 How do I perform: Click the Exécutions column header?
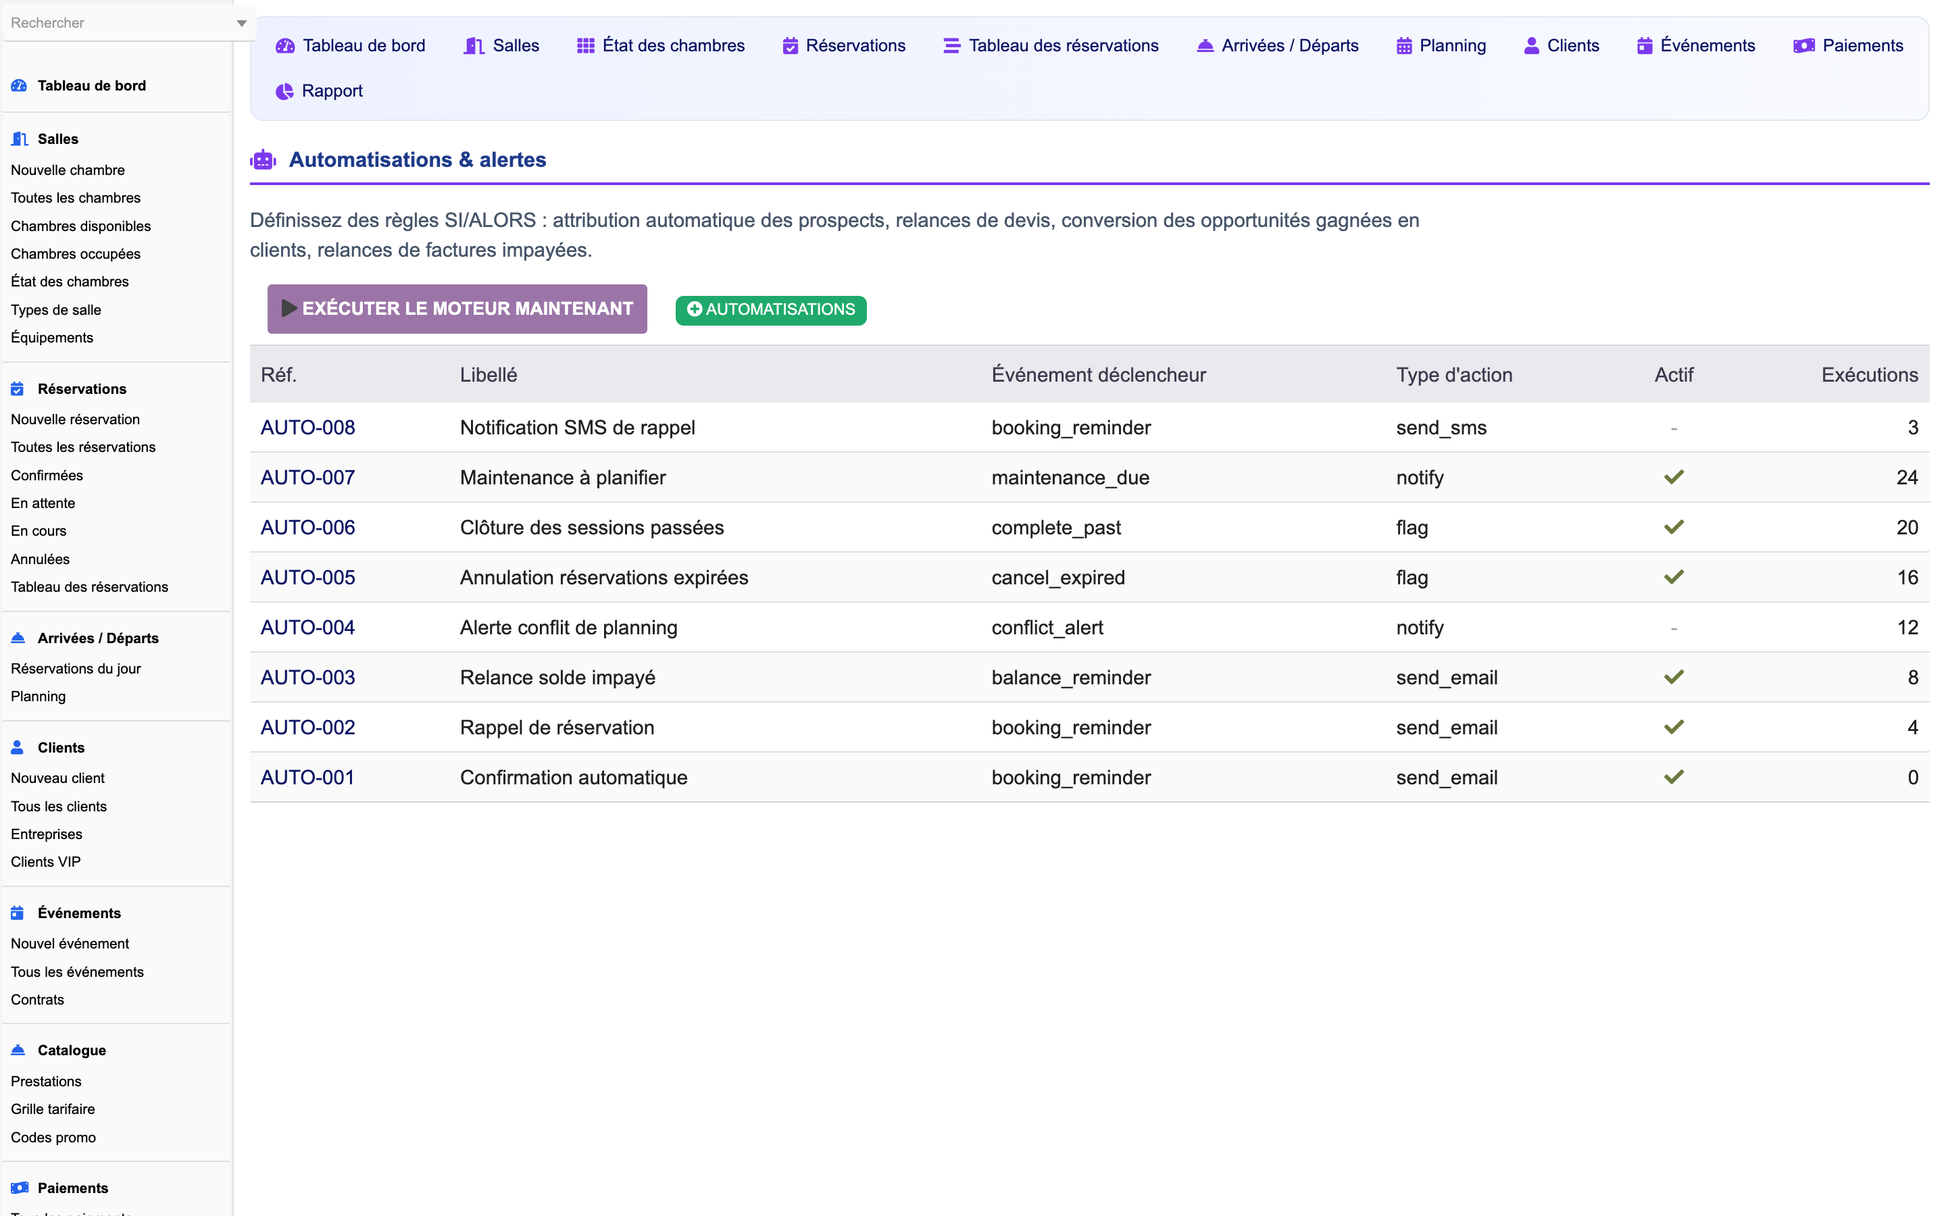coord(1869,375)
